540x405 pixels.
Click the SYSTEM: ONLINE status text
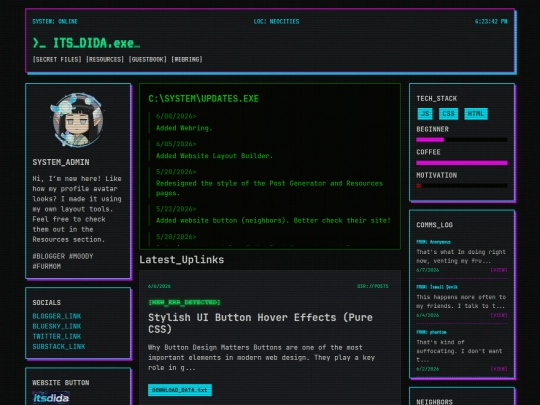tap(55, 21)
